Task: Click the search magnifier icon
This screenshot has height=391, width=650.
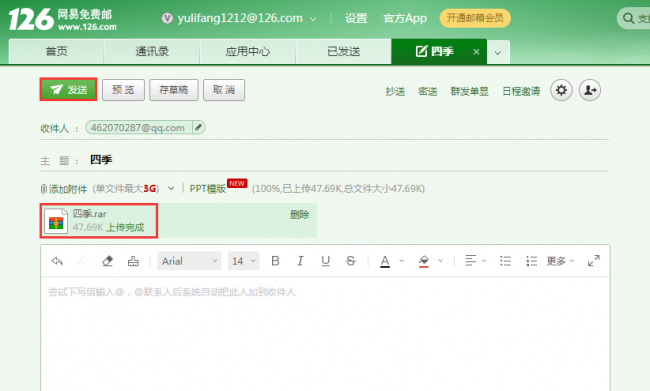Action: pyautogui.click(x=628, y=18)
